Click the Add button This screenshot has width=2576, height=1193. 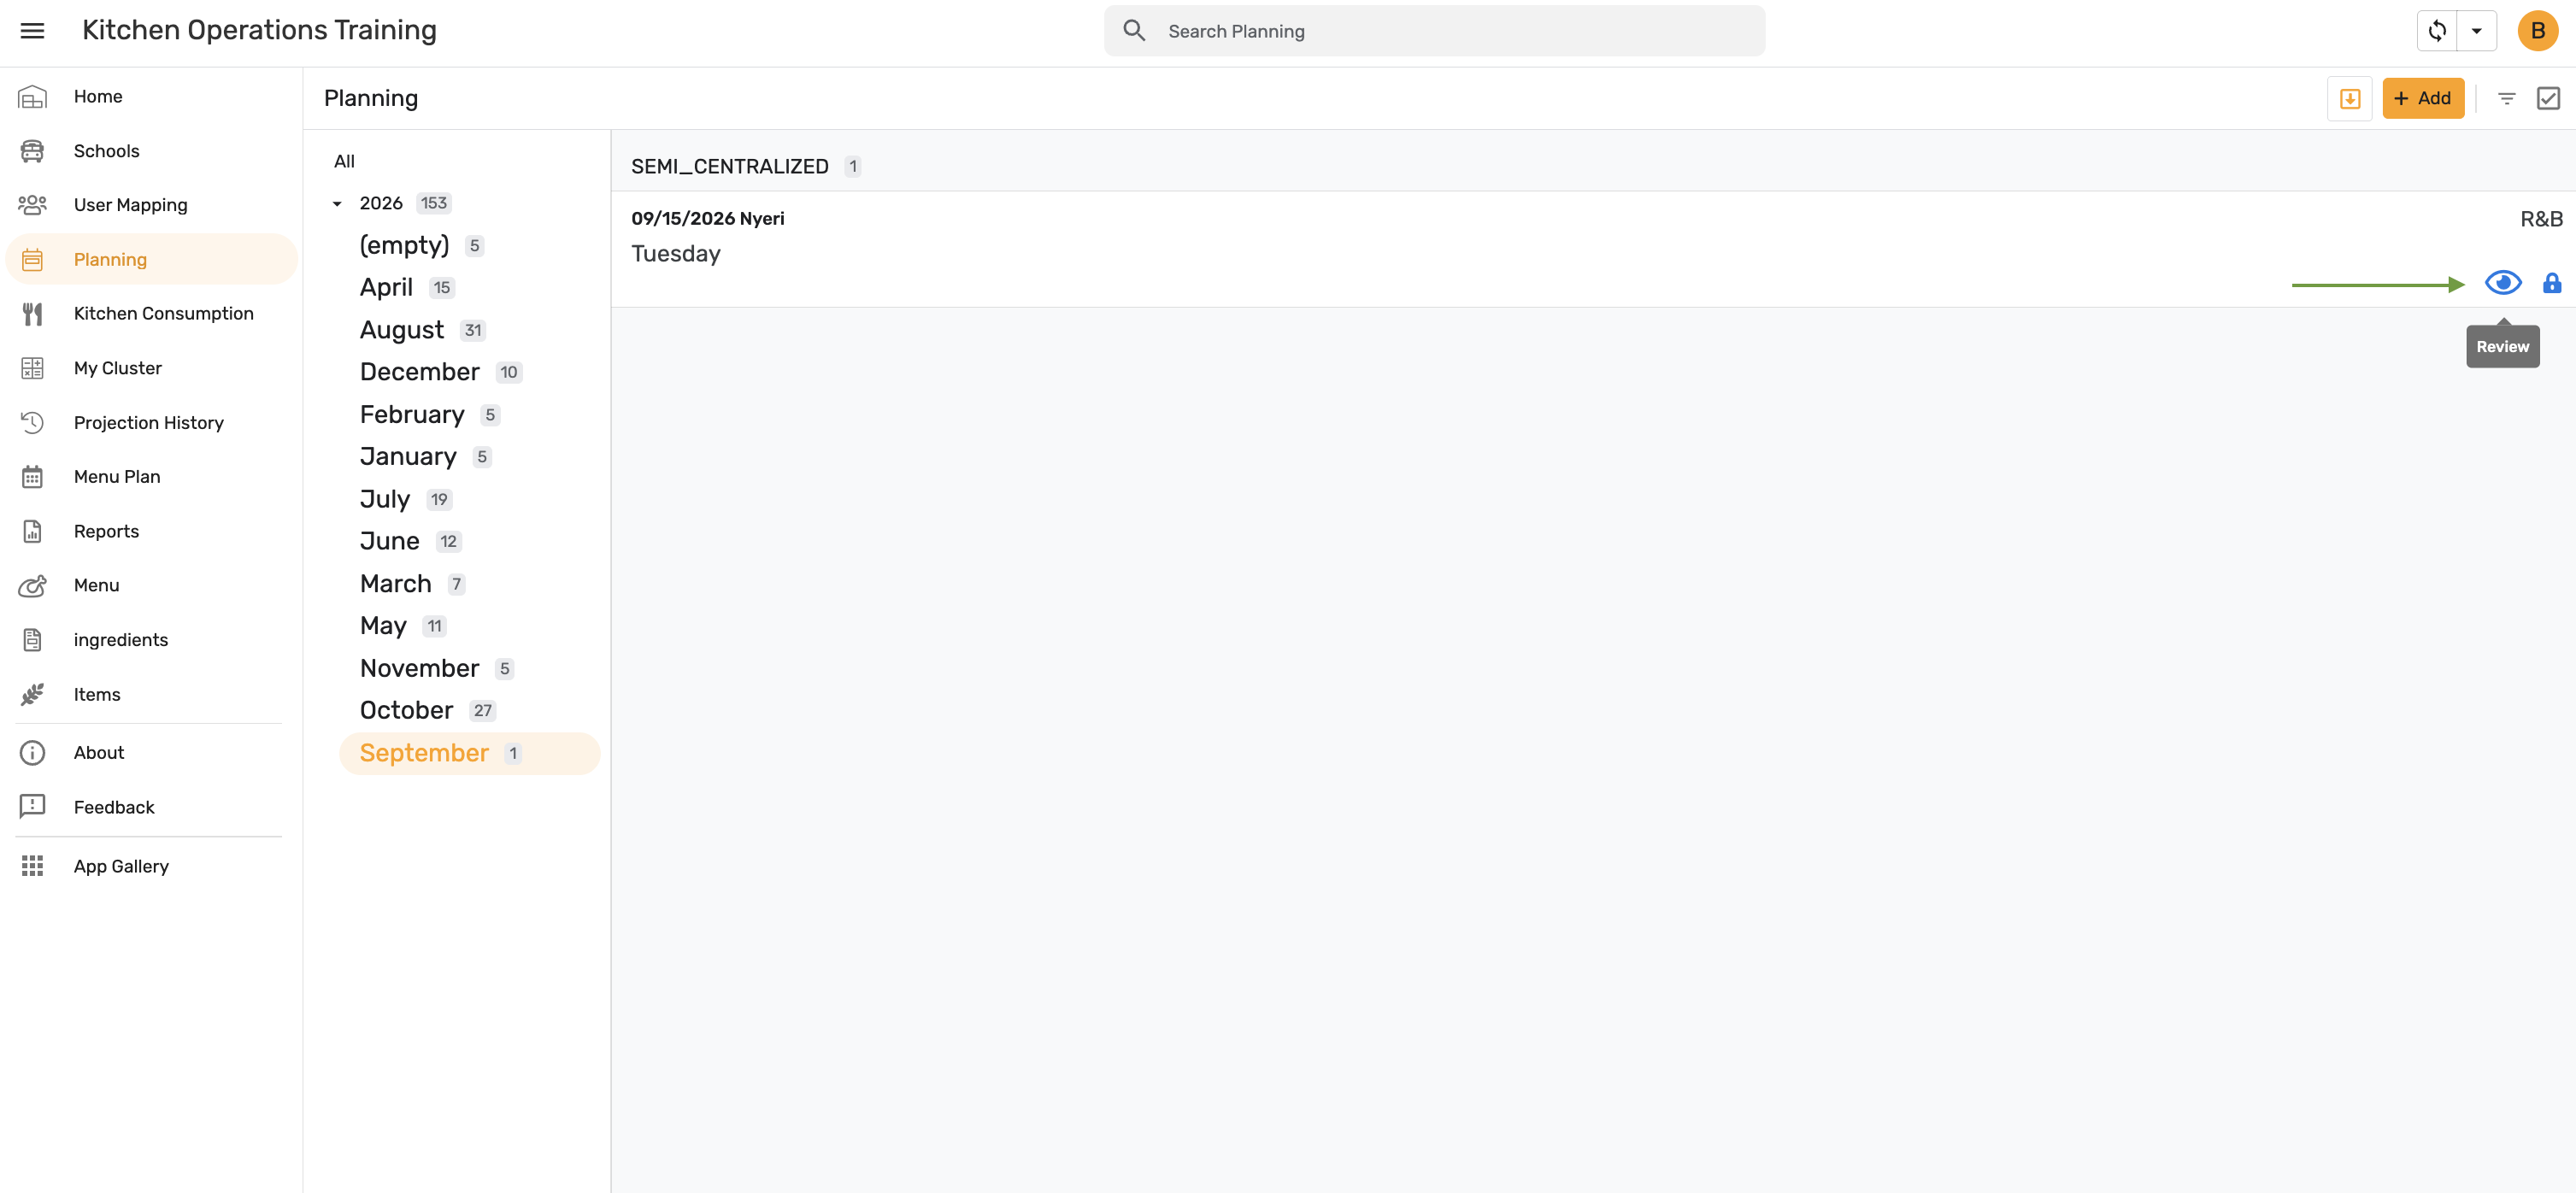pyautogui.click(x=2422, y=98)
